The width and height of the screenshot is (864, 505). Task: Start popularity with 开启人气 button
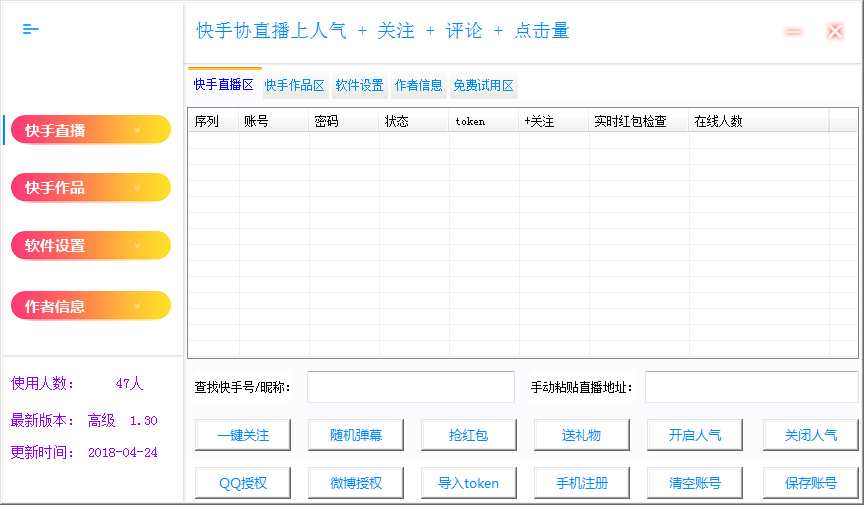coord(695,435)
